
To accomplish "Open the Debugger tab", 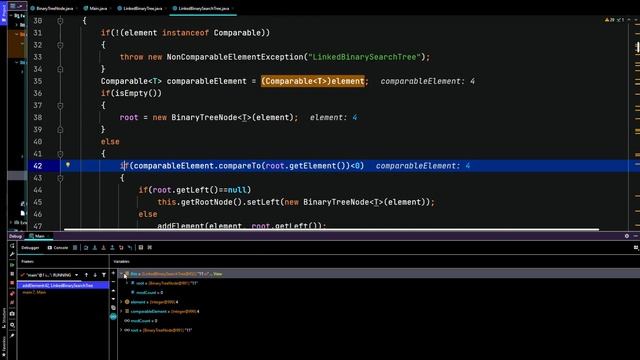I will pos(30,248).
